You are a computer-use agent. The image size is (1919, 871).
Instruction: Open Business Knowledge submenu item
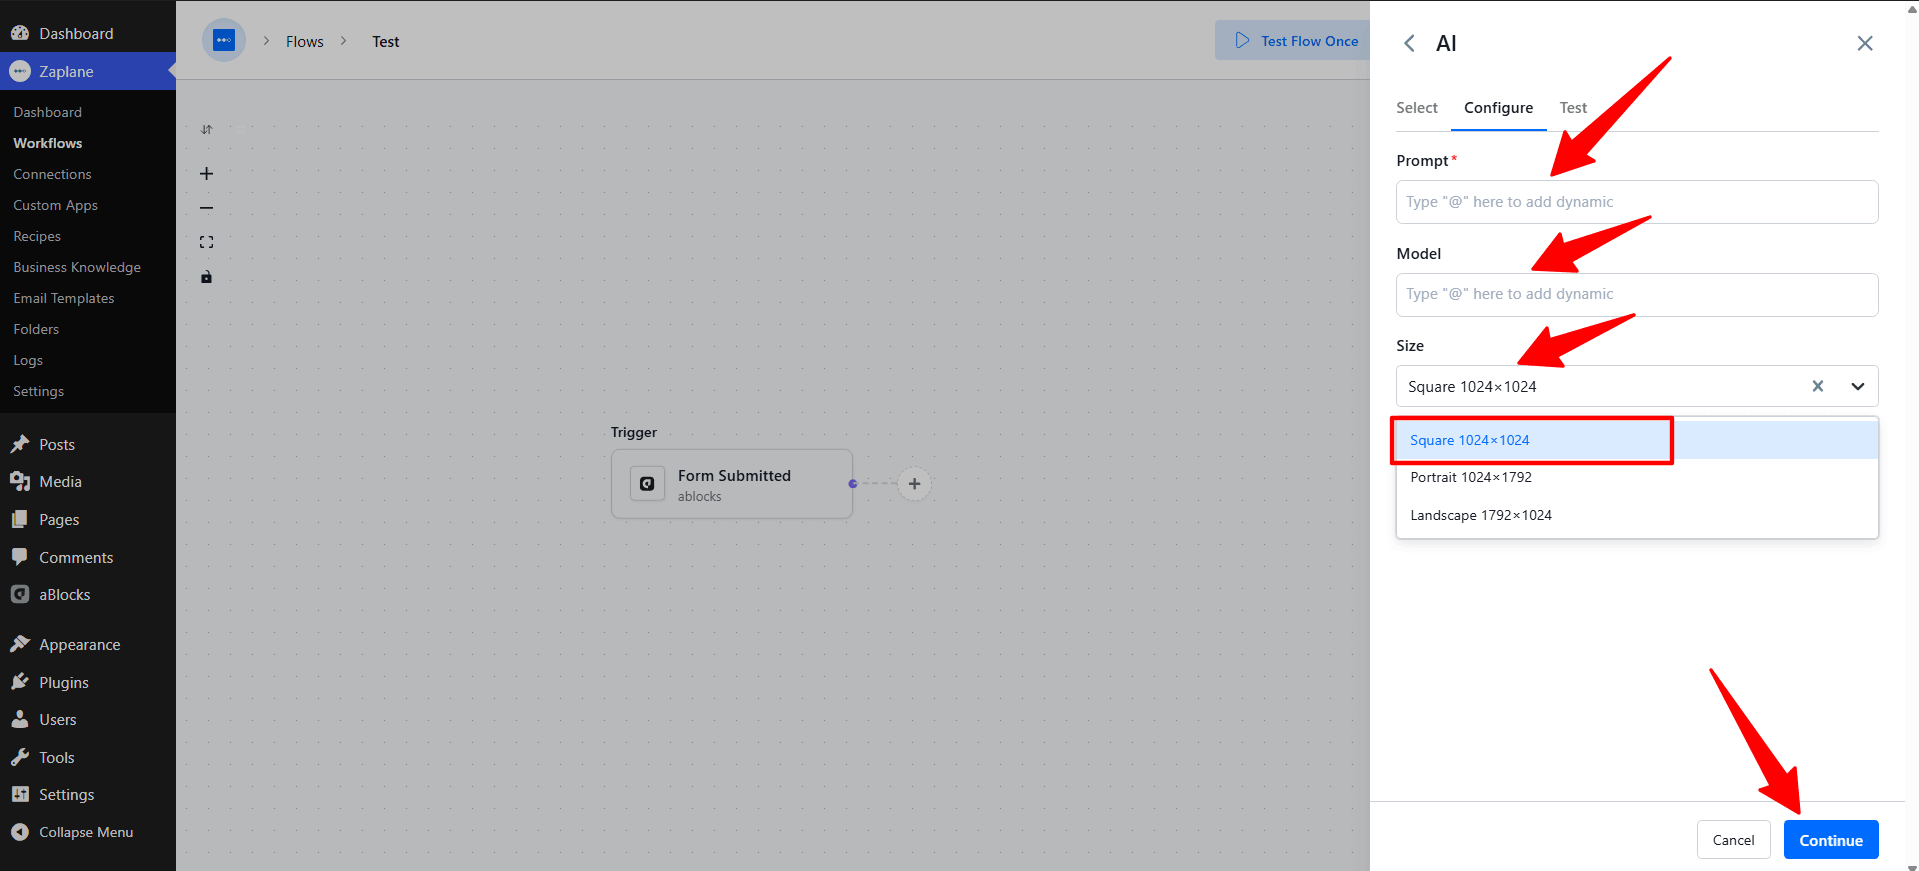coord(77,267)
